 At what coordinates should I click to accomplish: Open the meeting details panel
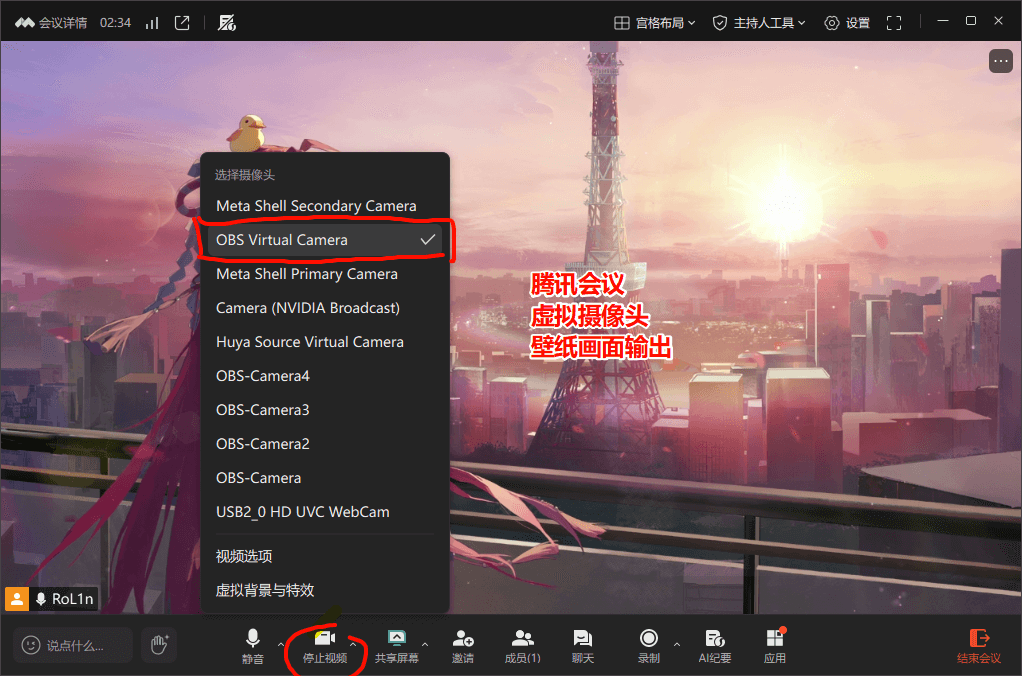tap(63, 23)
